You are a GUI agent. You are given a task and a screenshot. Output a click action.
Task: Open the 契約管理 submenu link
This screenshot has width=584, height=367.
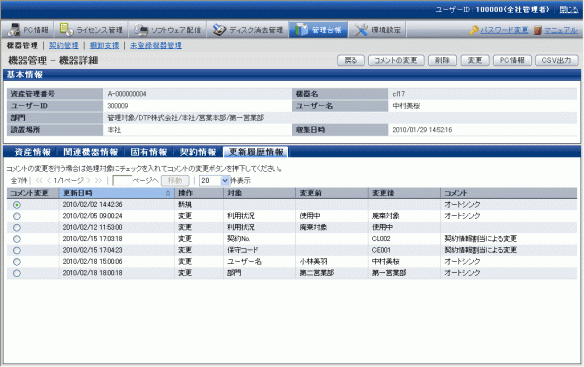coord(64,45)
